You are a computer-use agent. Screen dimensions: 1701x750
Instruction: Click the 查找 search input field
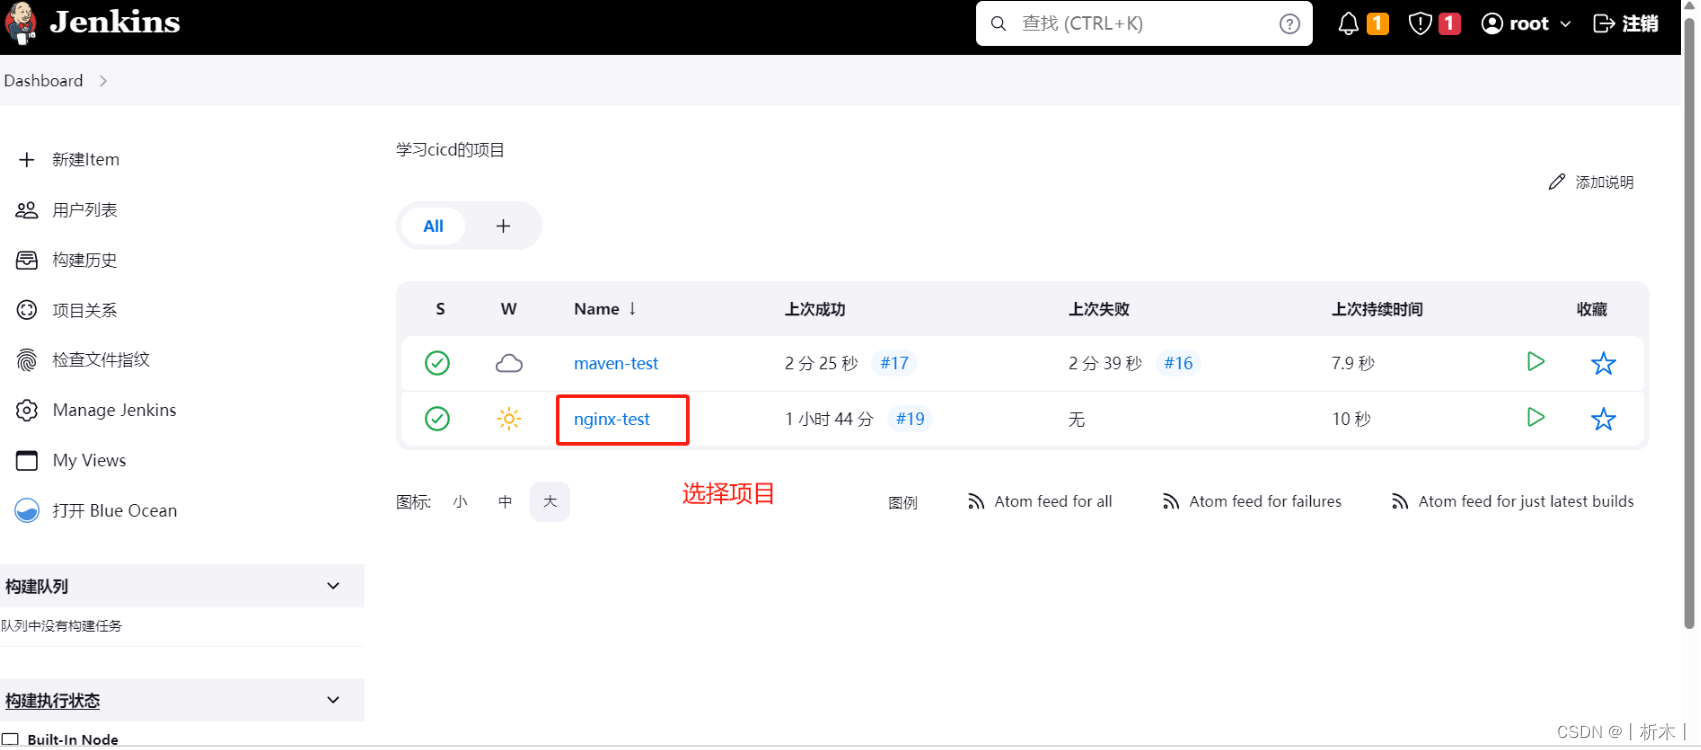1144,24
